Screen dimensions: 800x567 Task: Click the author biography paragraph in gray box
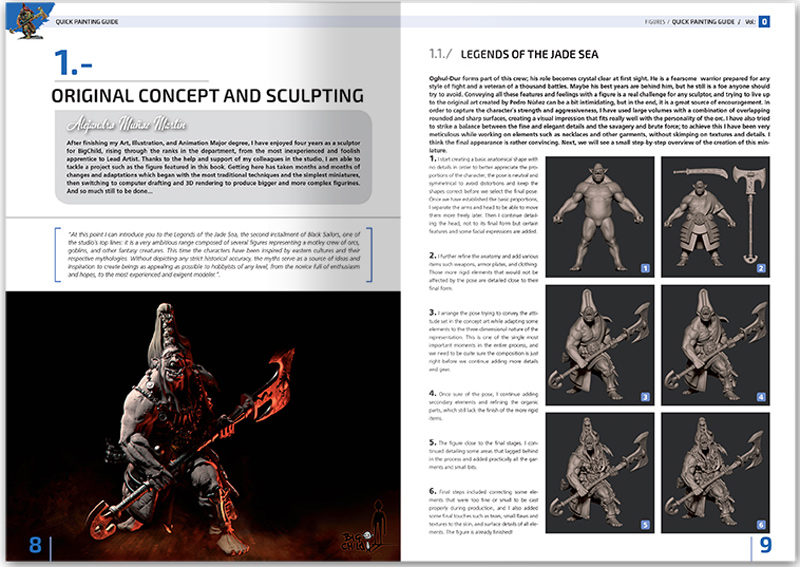pyautogui.click(x=213, y=167)
